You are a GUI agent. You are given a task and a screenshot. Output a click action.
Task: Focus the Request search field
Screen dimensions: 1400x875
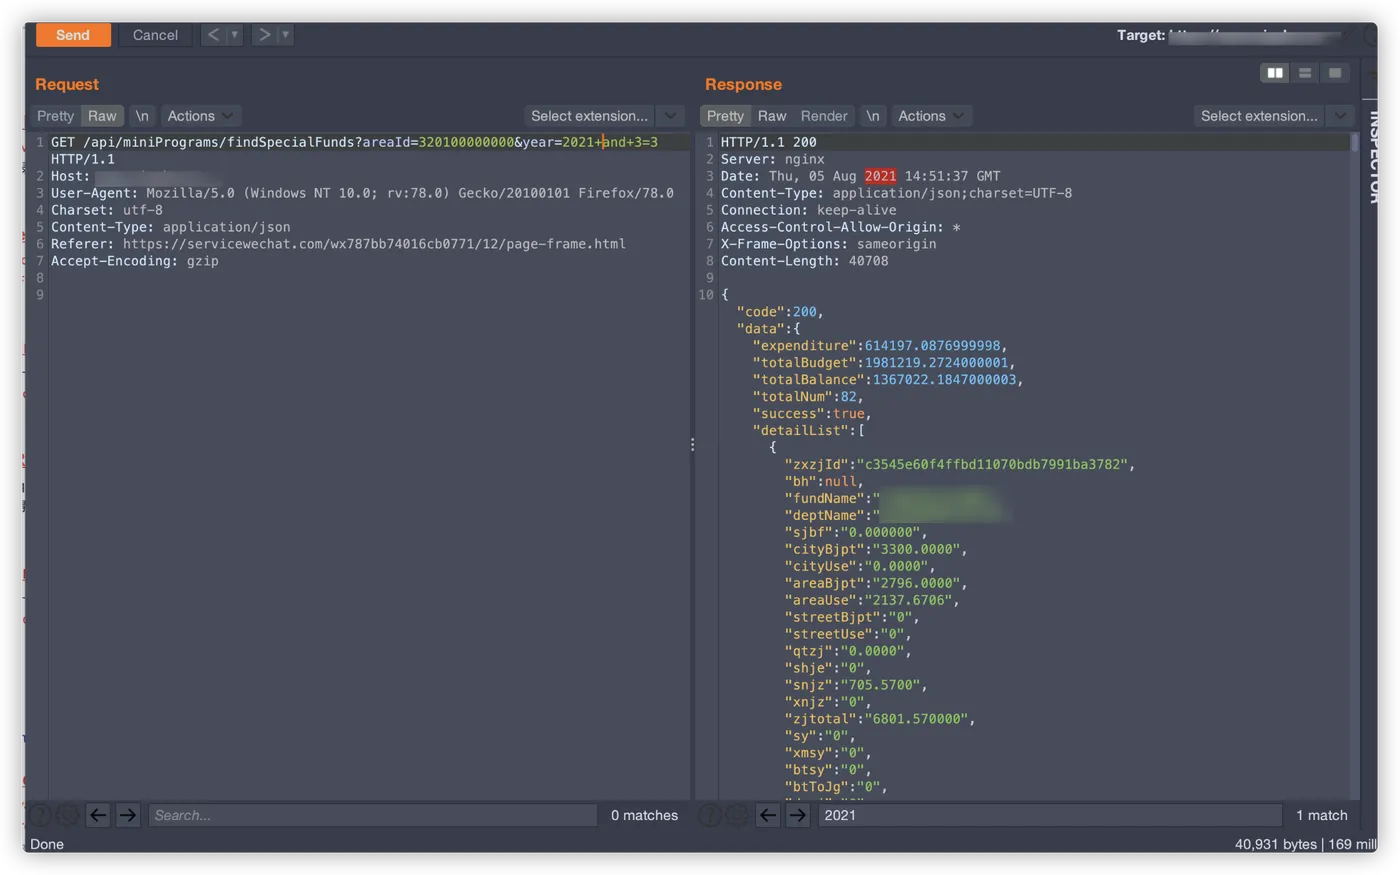372,815
